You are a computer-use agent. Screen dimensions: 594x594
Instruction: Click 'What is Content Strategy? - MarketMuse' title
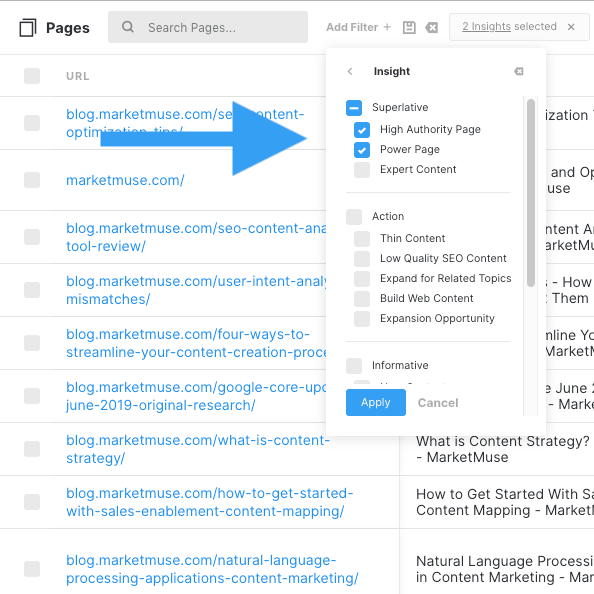point(503,449)
